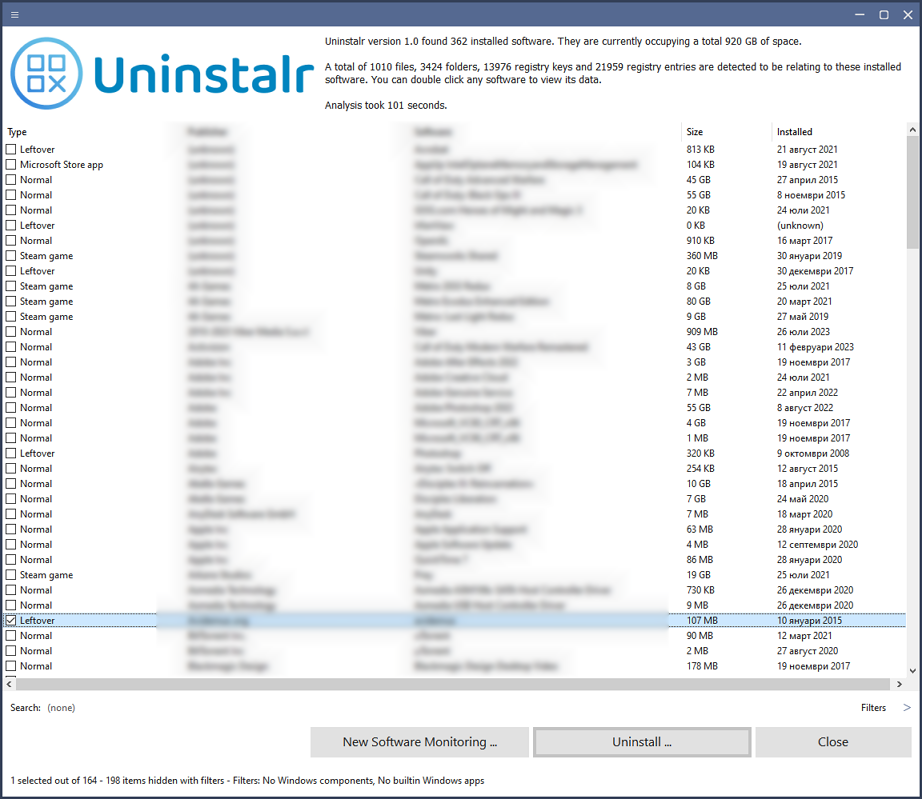Expand the Filters arrow
This screenshot has width=922, height=799.
(x=907, y=707)
